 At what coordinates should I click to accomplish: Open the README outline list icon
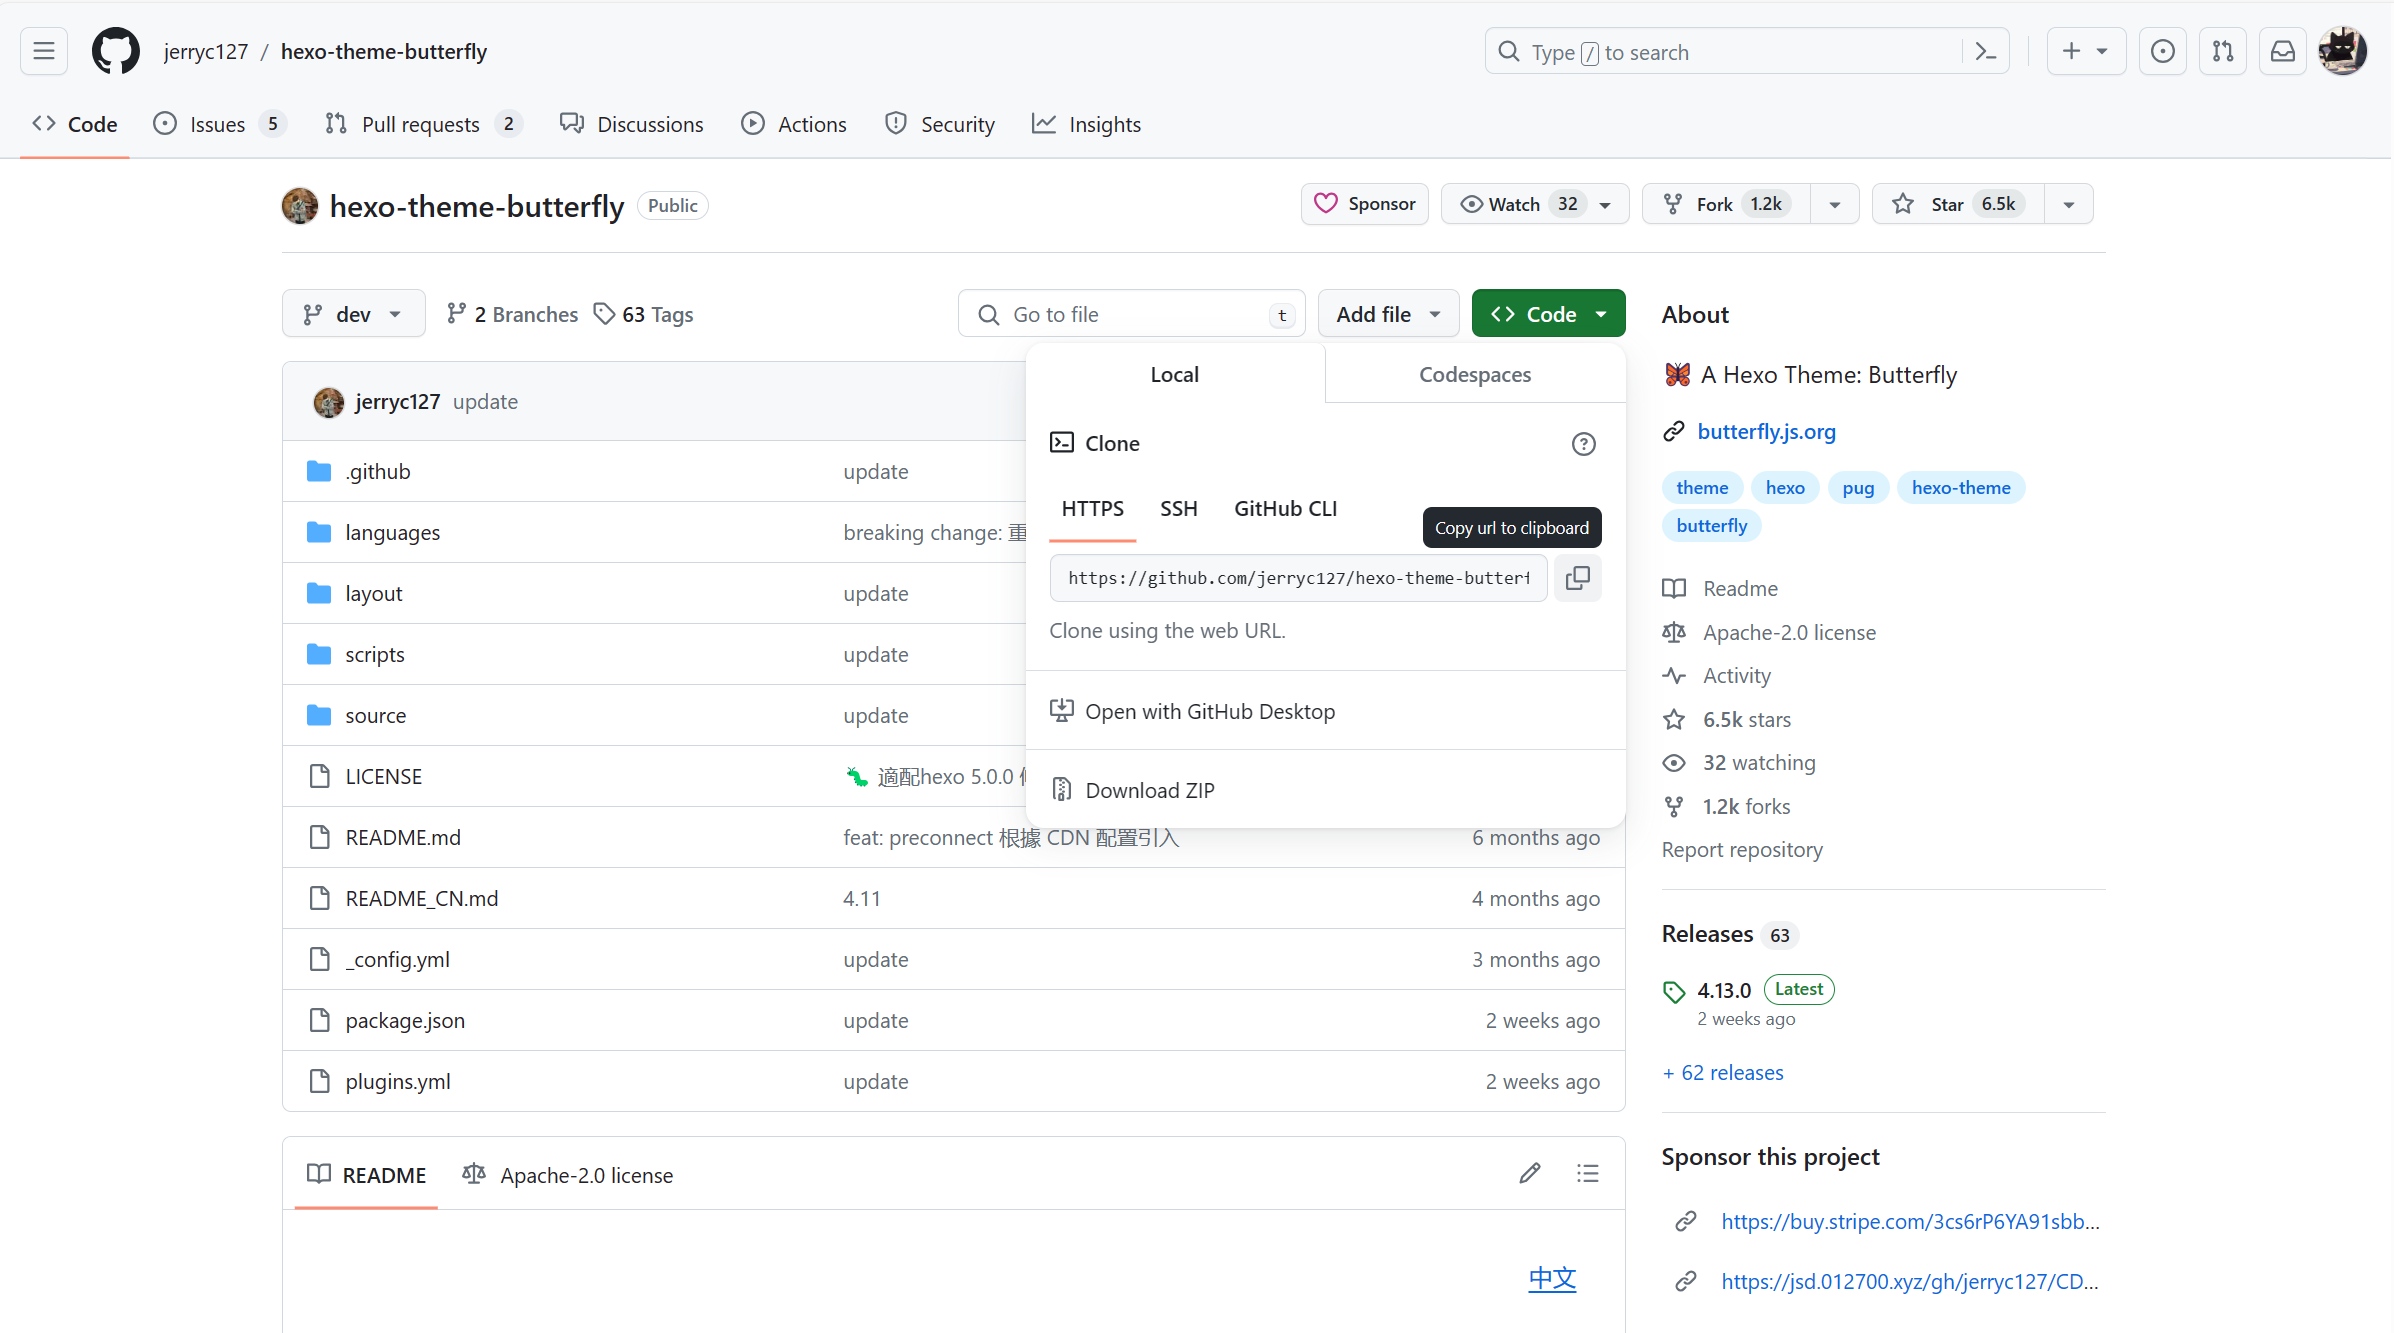point(1588,1173)
